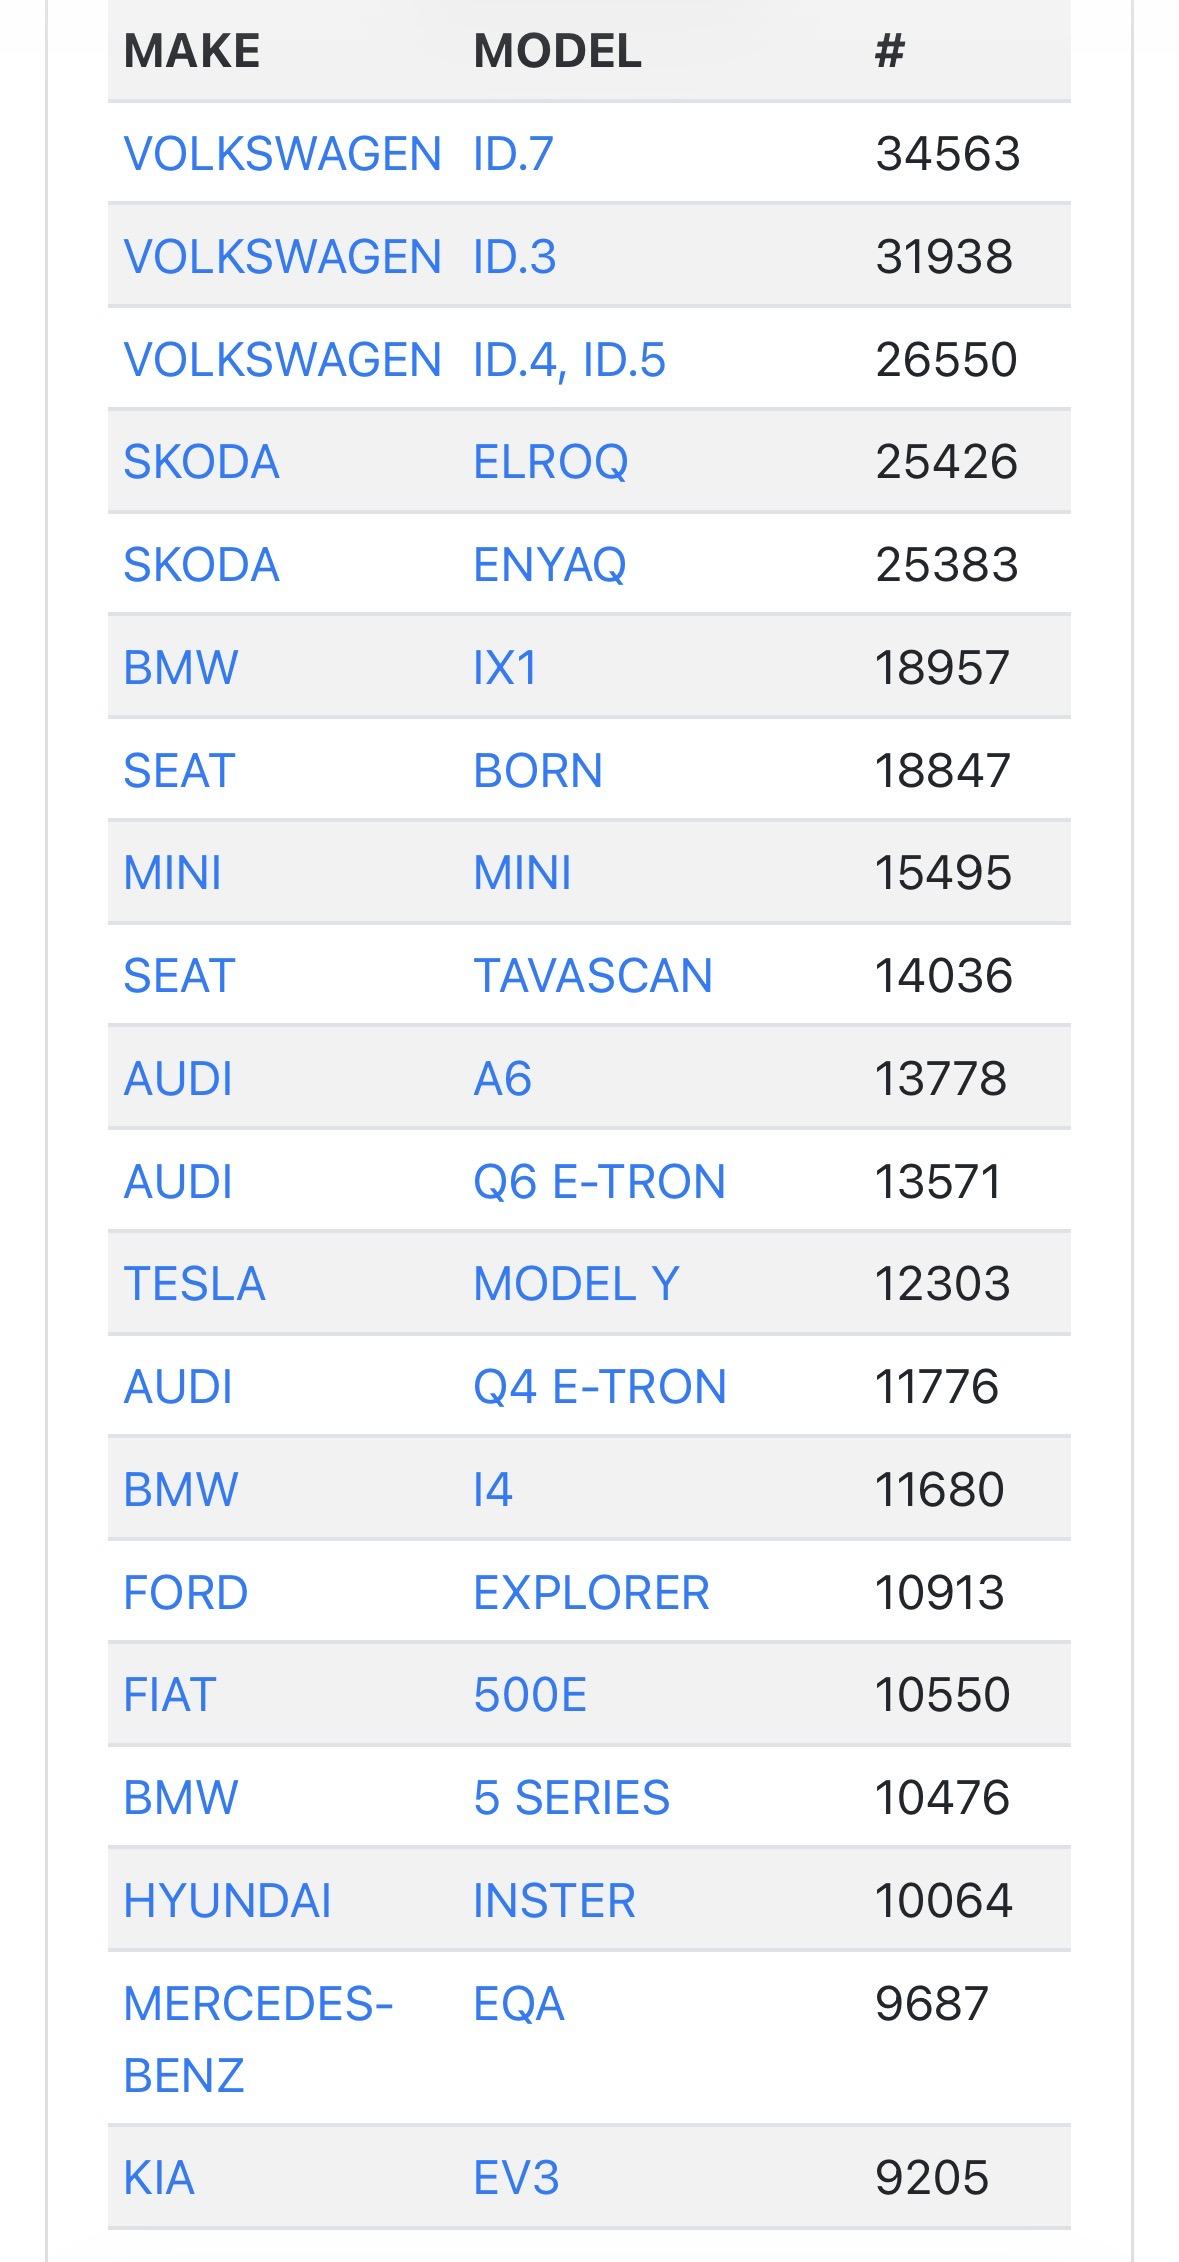Select the Fiat 500E link
The height and width of the screenshot is (2262, 1179).
pyautogui.click(x=530, y=1695)
